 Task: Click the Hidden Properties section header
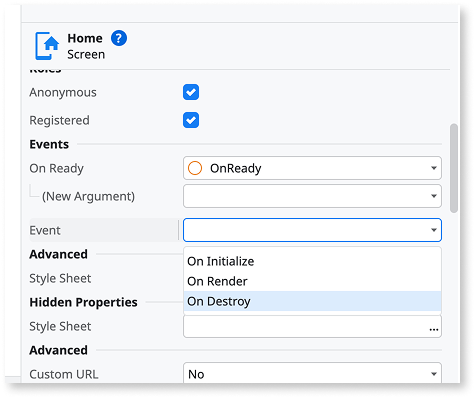(83, 302)
